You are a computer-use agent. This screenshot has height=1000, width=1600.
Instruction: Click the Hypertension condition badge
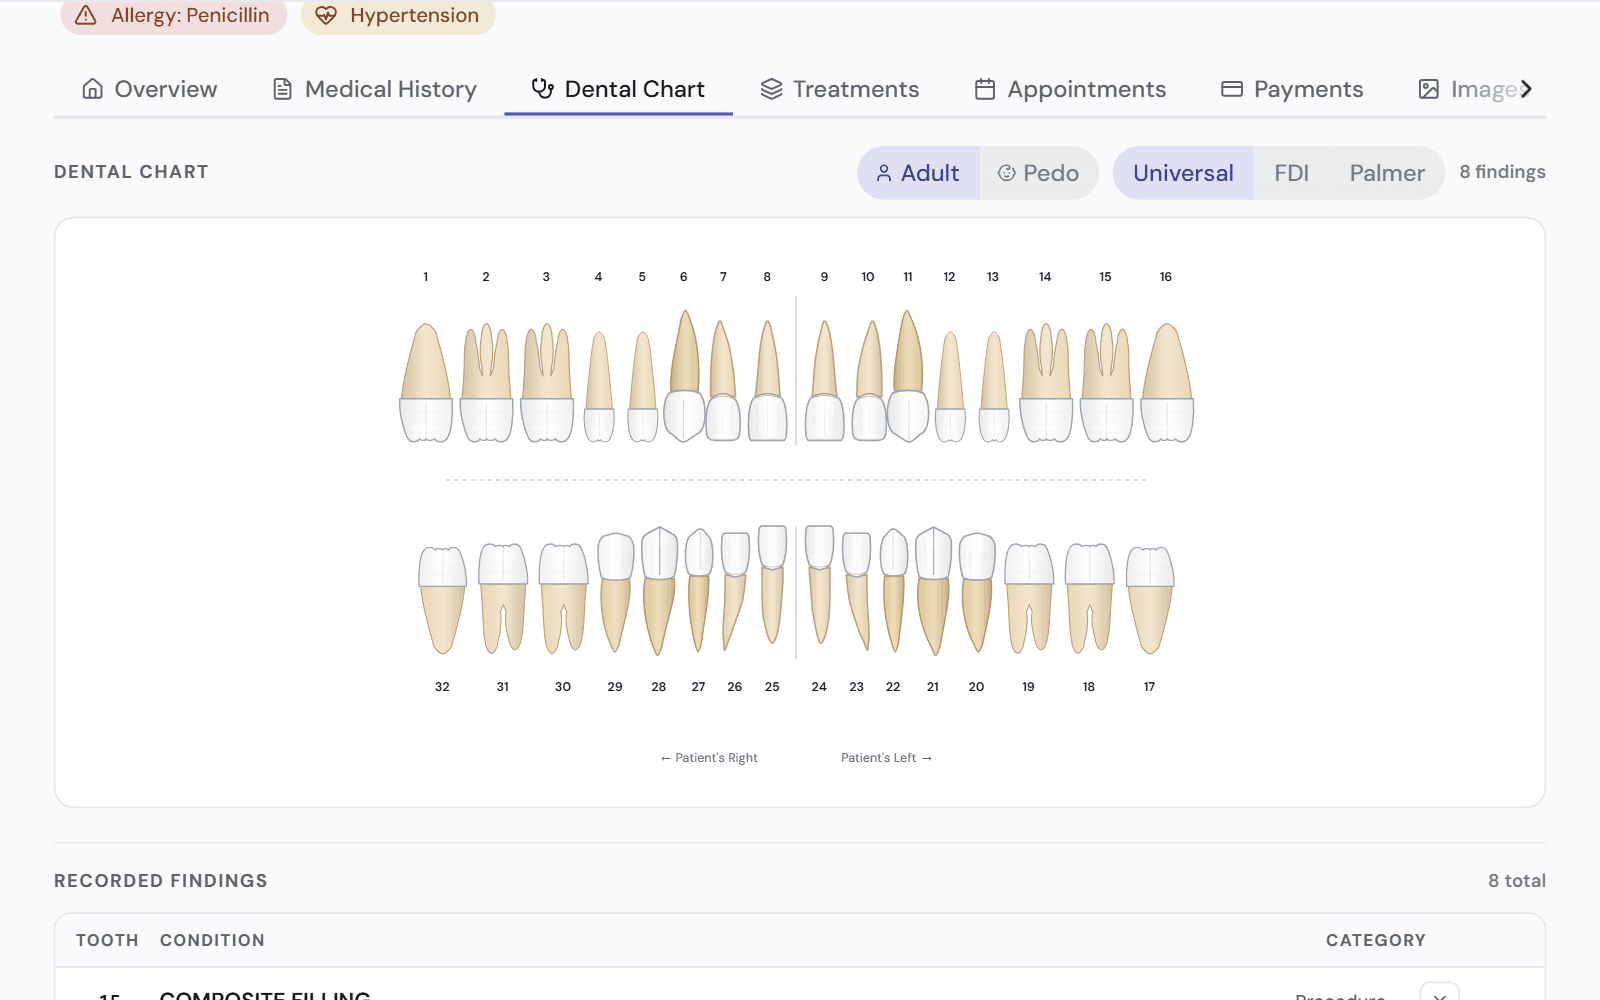coord(398,16)
